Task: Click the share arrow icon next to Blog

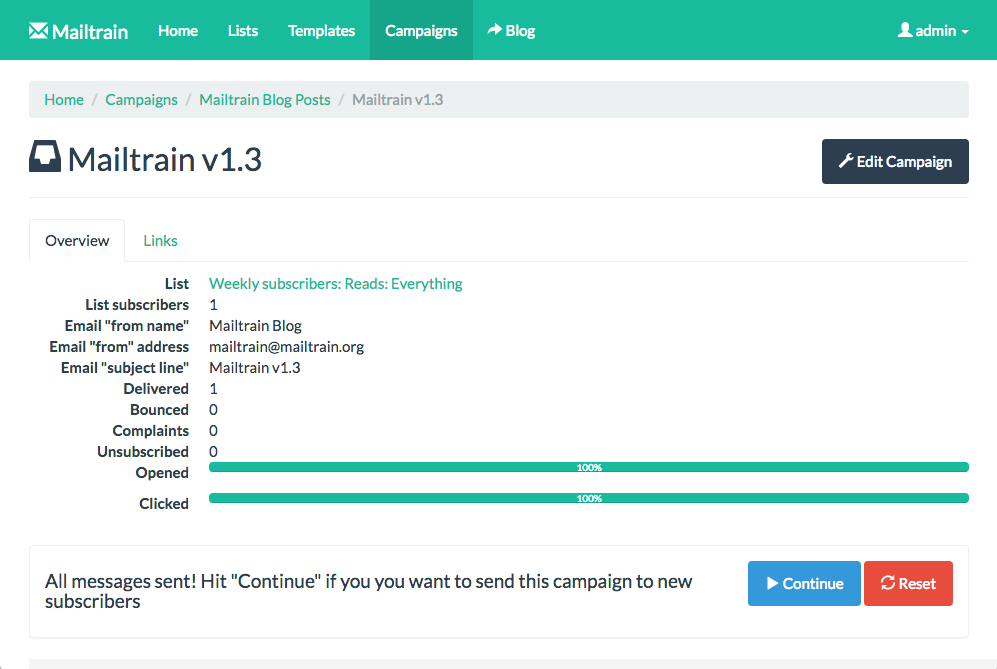Action: (x=494, y=30)
